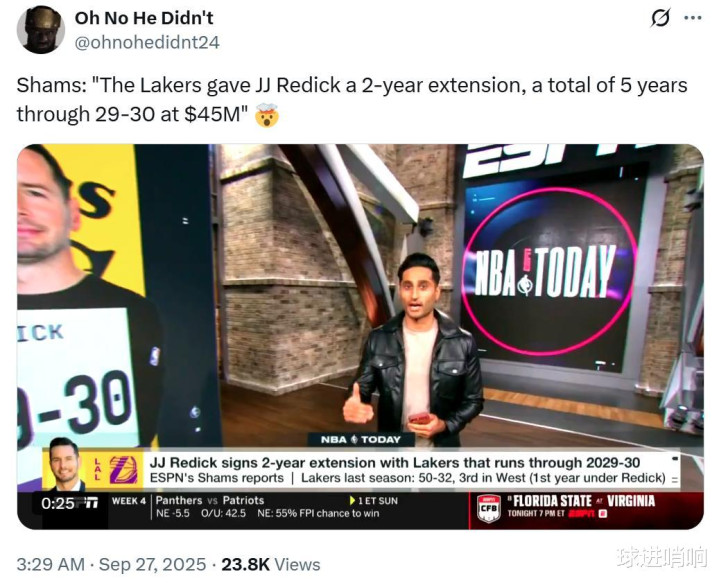View the 23.8K Views analytics

[x=271, y=564]
